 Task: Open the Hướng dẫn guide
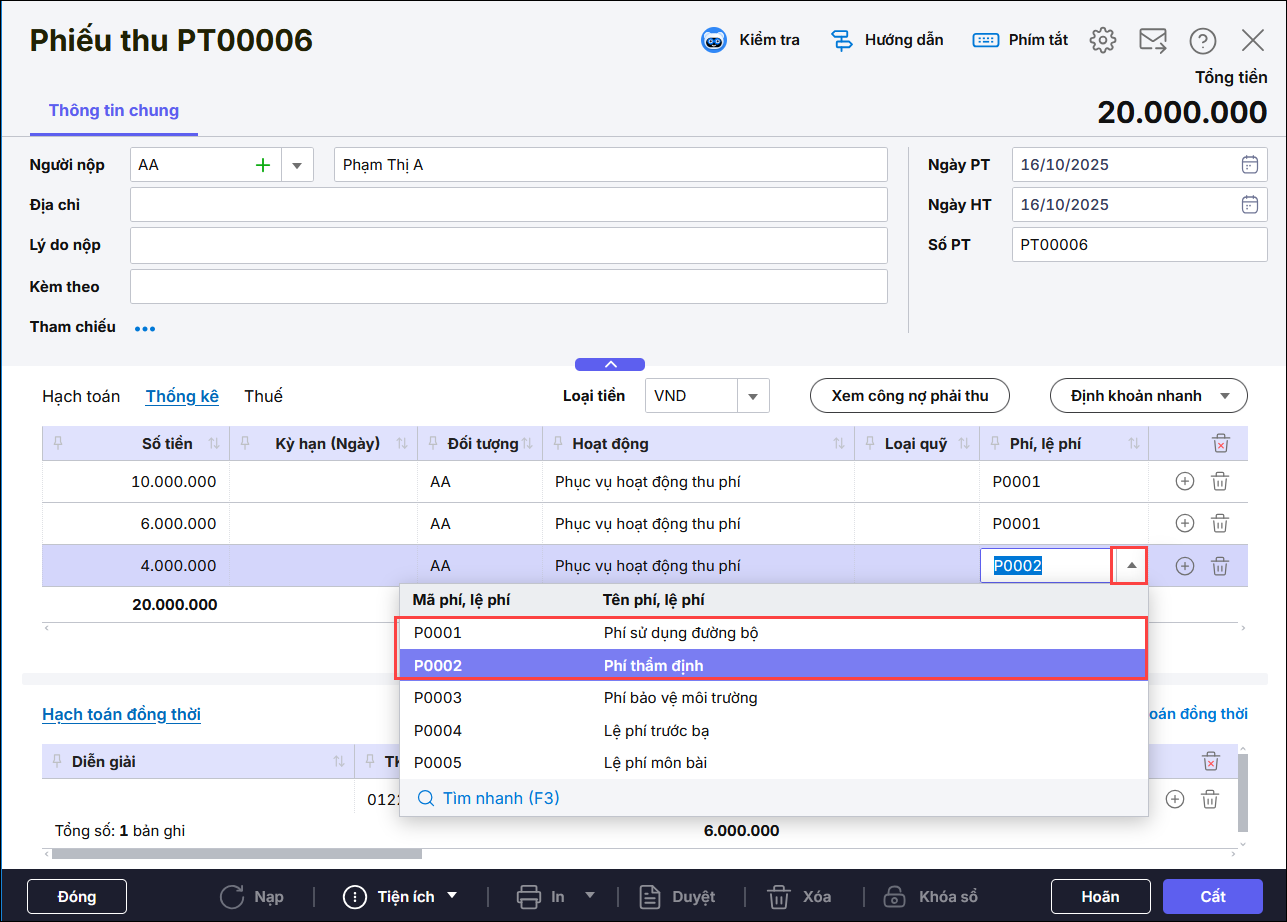pos(842,41)
